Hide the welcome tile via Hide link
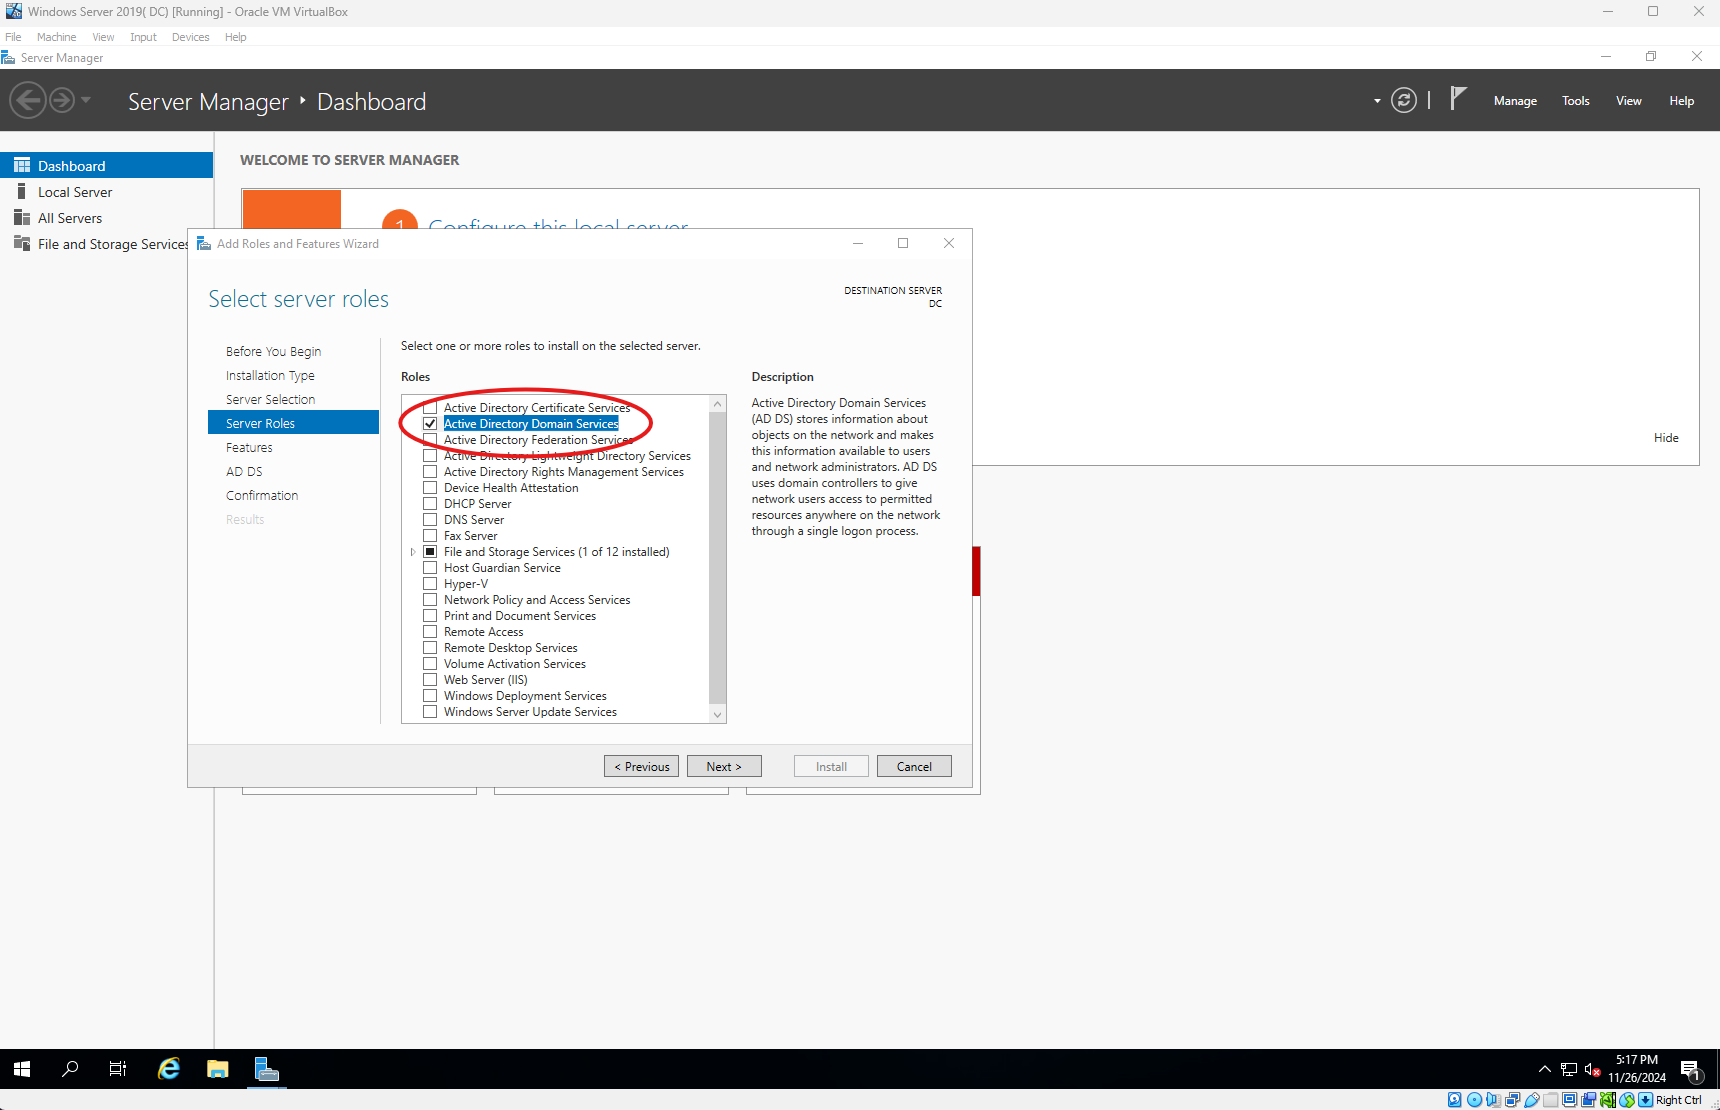The height and width of the screenshot is (1110, 1720). (x=1666, y=438)
